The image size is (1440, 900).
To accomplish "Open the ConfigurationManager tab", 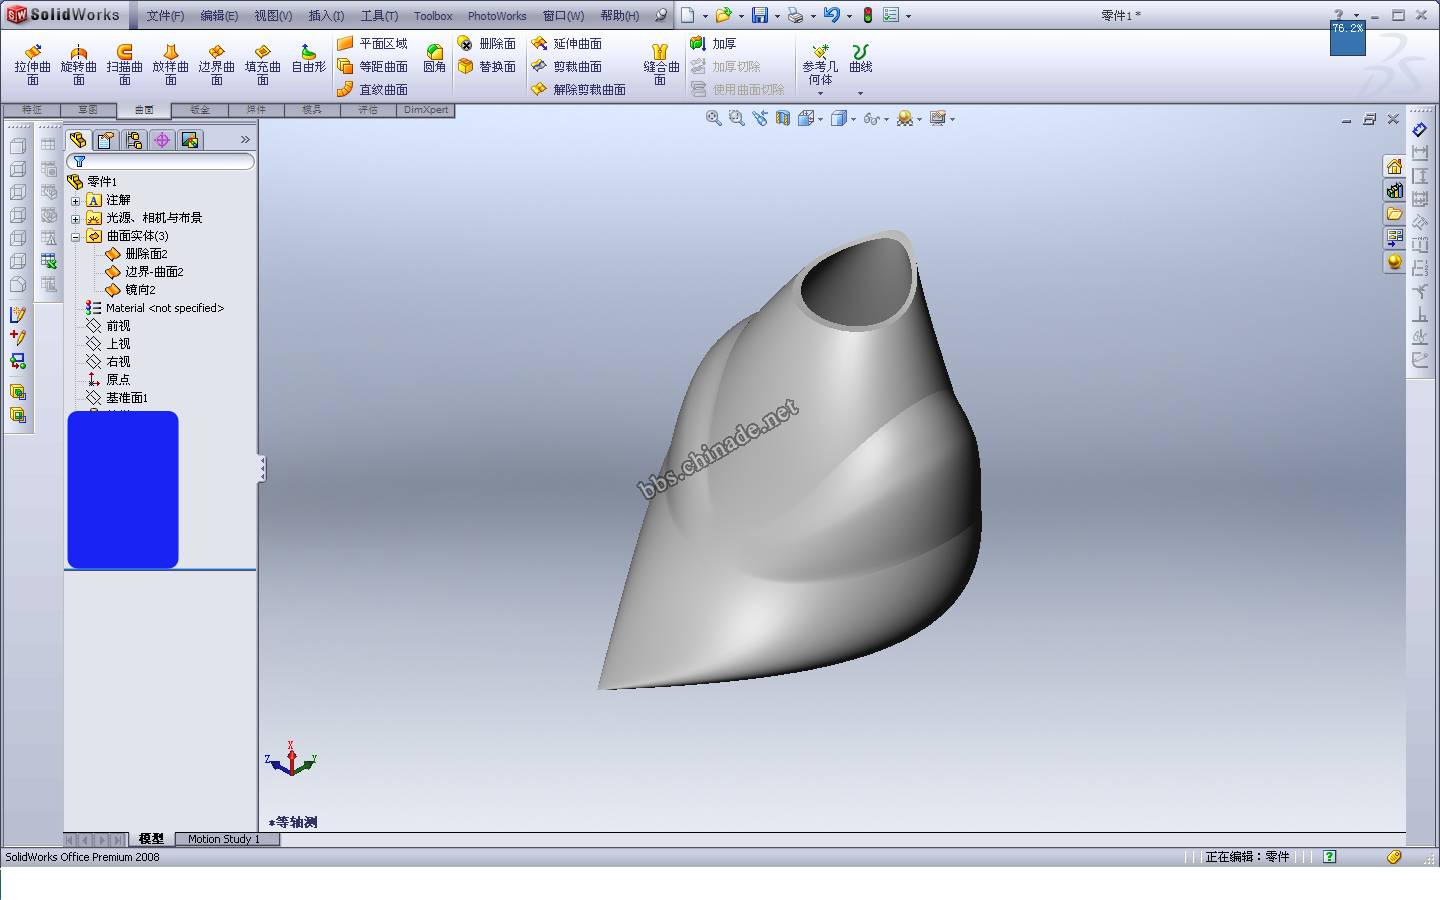I will click(134, 140).
